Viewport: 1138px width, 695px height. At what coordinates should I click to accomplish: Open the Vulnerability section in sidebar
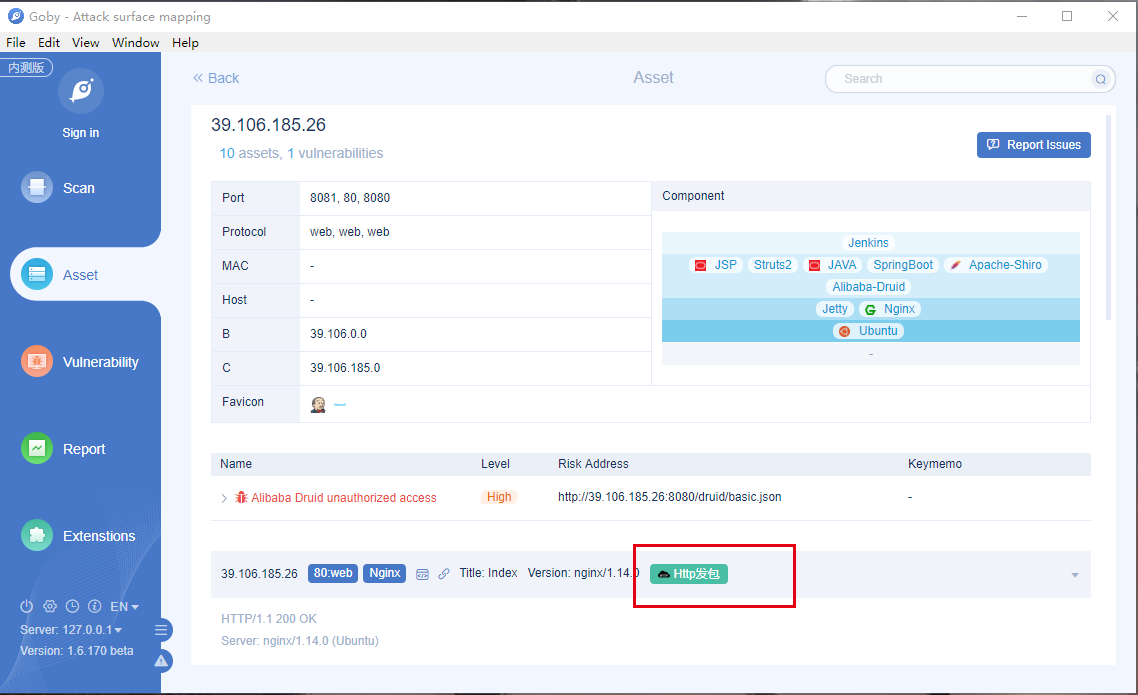pyautogui.click(x=80, y=362)
